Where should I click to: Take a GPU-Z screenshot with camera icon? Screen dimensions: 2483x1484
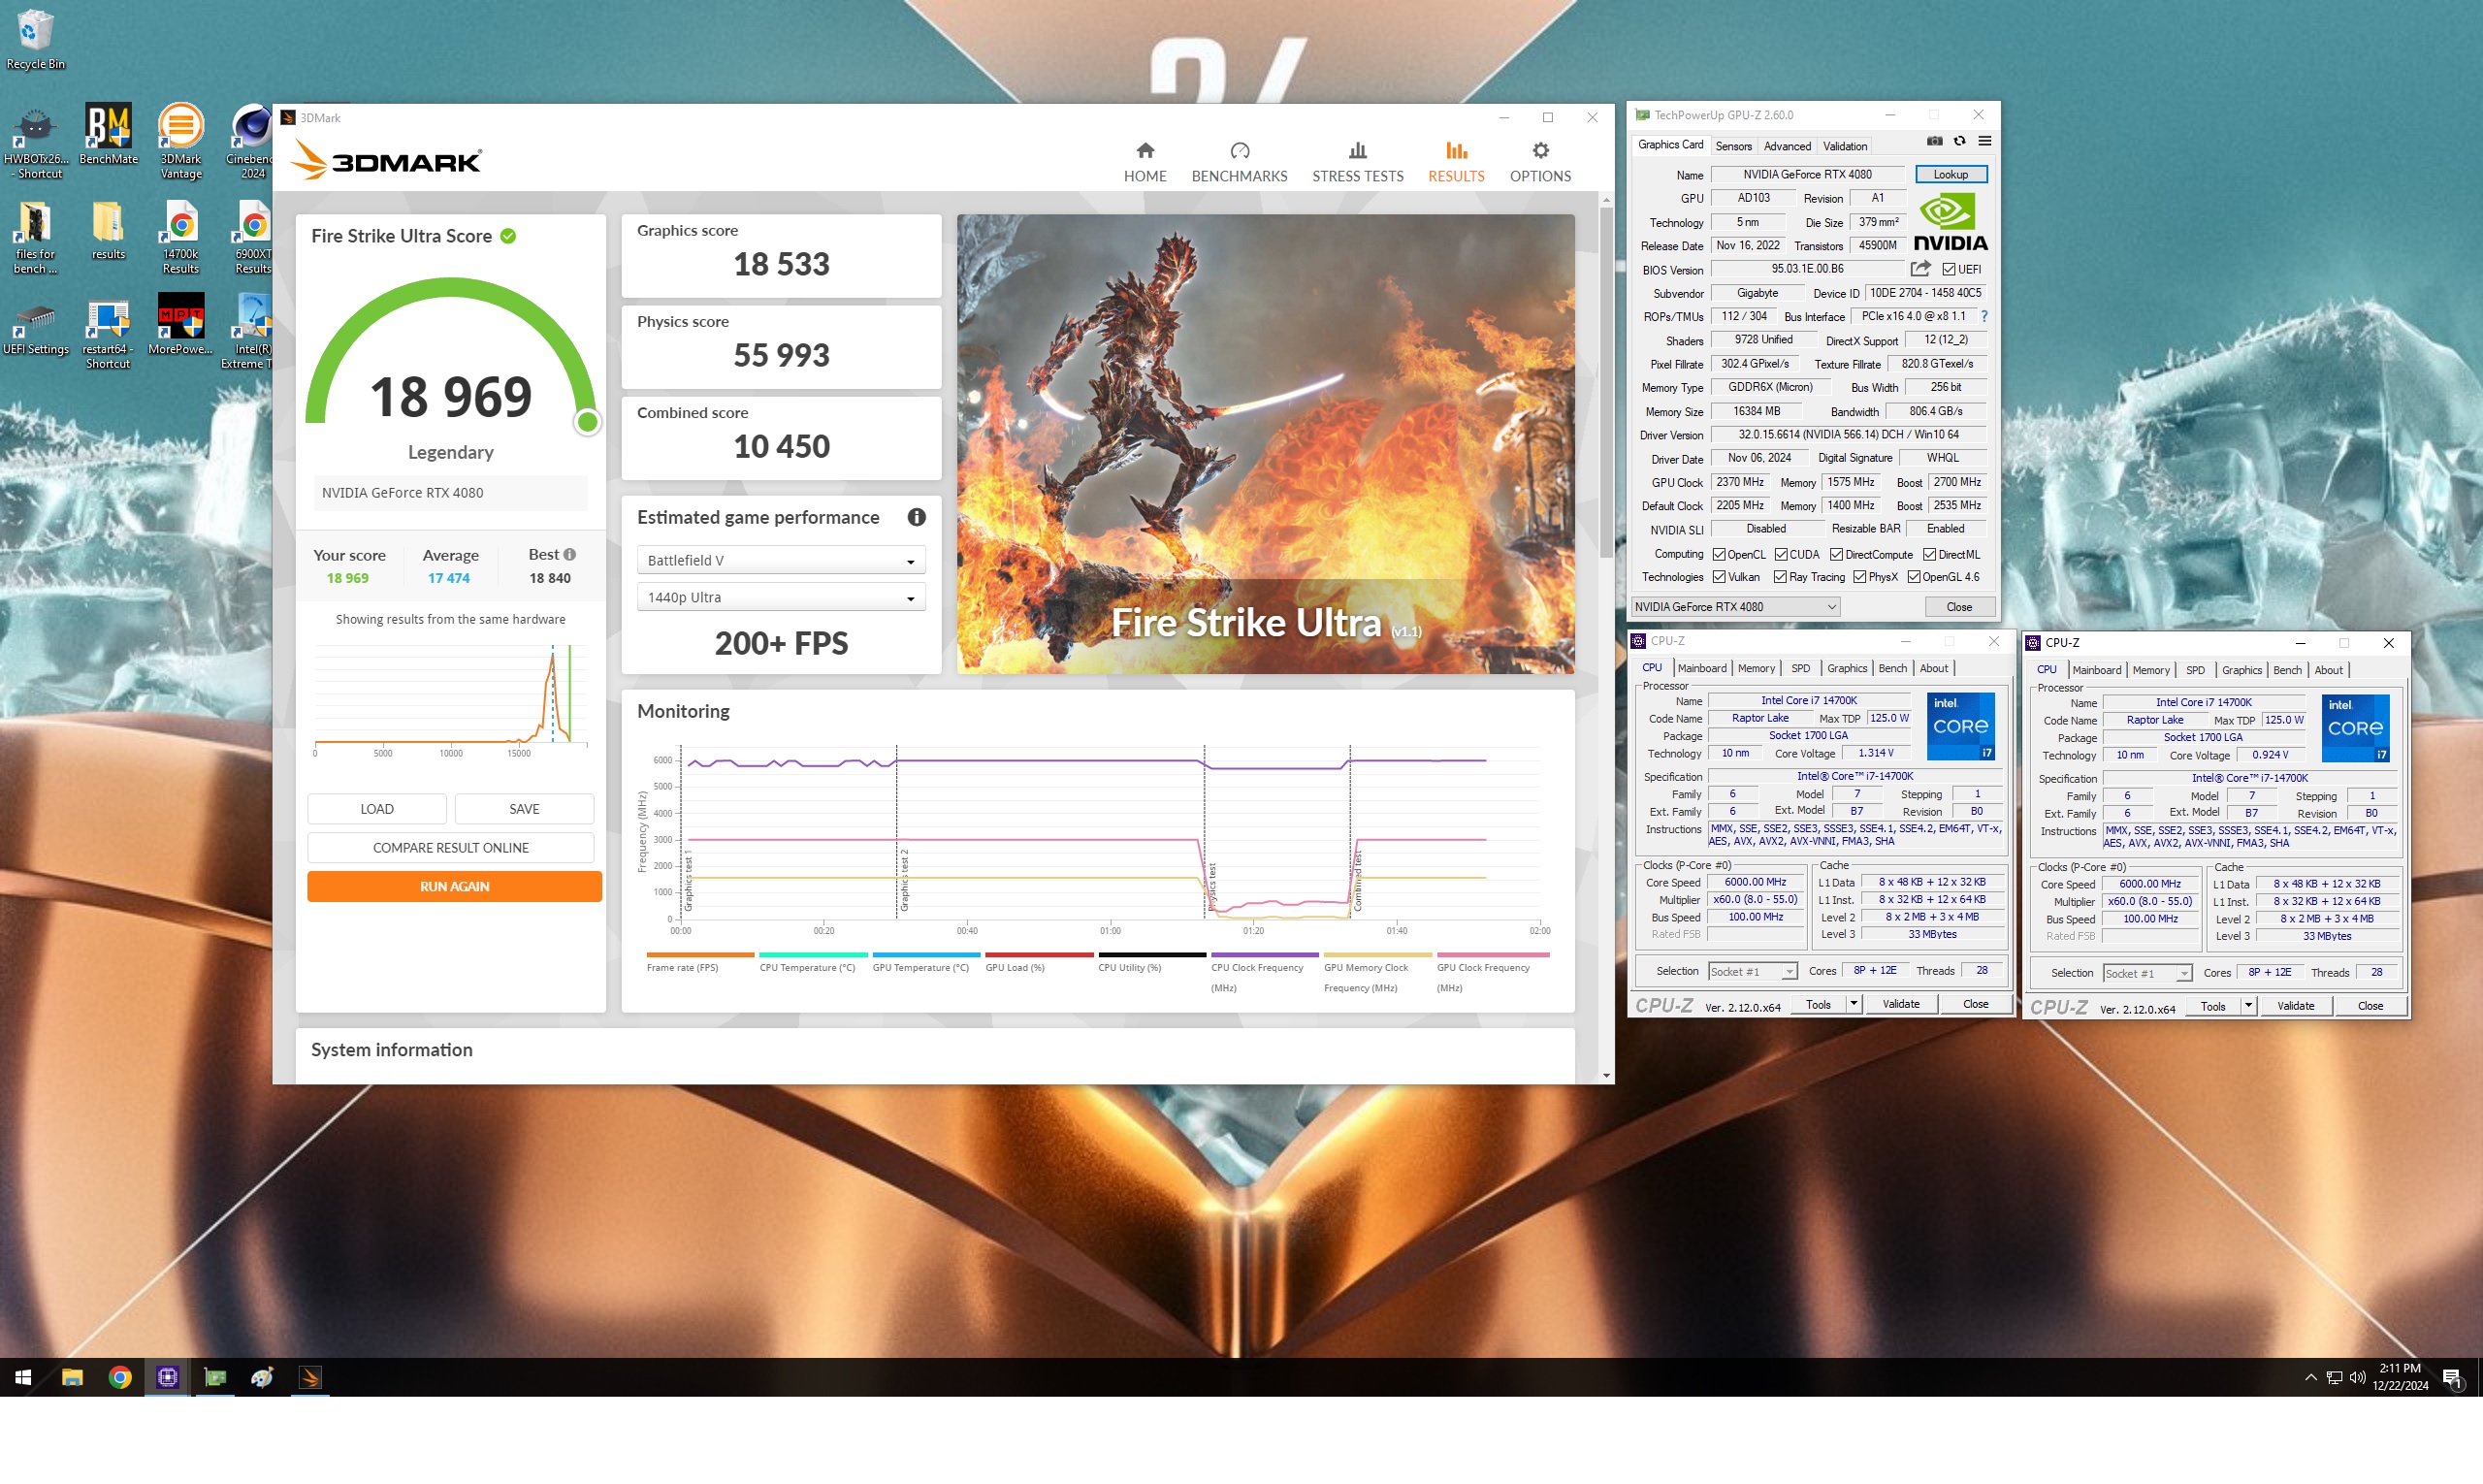click(x=1935, y=141)
